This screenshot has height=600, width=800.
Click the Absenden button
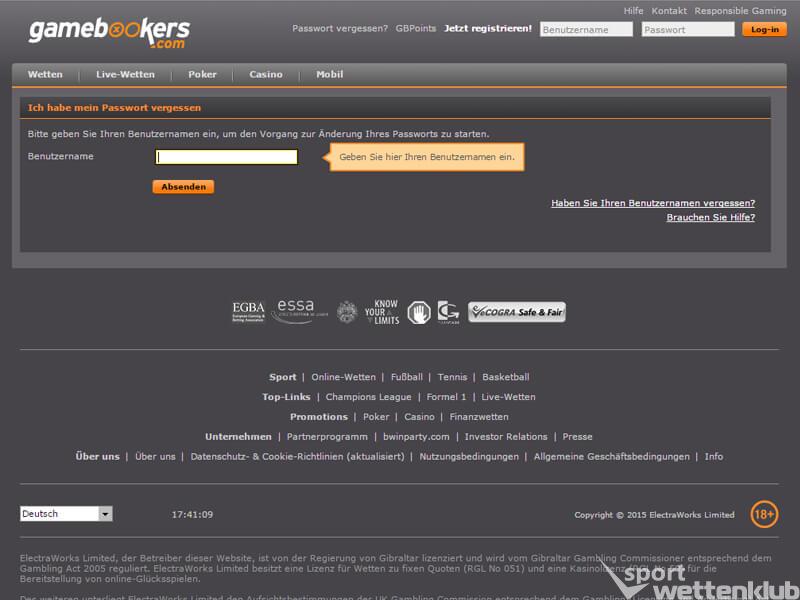pyautogui.click(x=184, y=187)
